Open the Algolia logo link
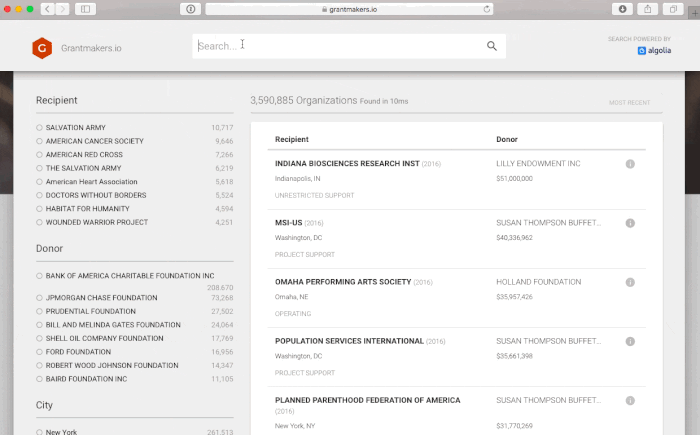Screen dimensions: 700x435 [x=654, y=50]
